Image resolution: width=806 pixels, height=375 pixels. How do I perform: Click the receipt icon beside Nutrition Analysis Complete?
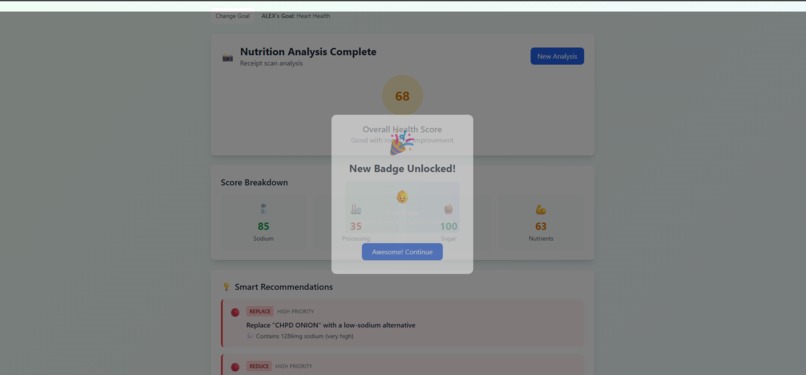(227, 58)
